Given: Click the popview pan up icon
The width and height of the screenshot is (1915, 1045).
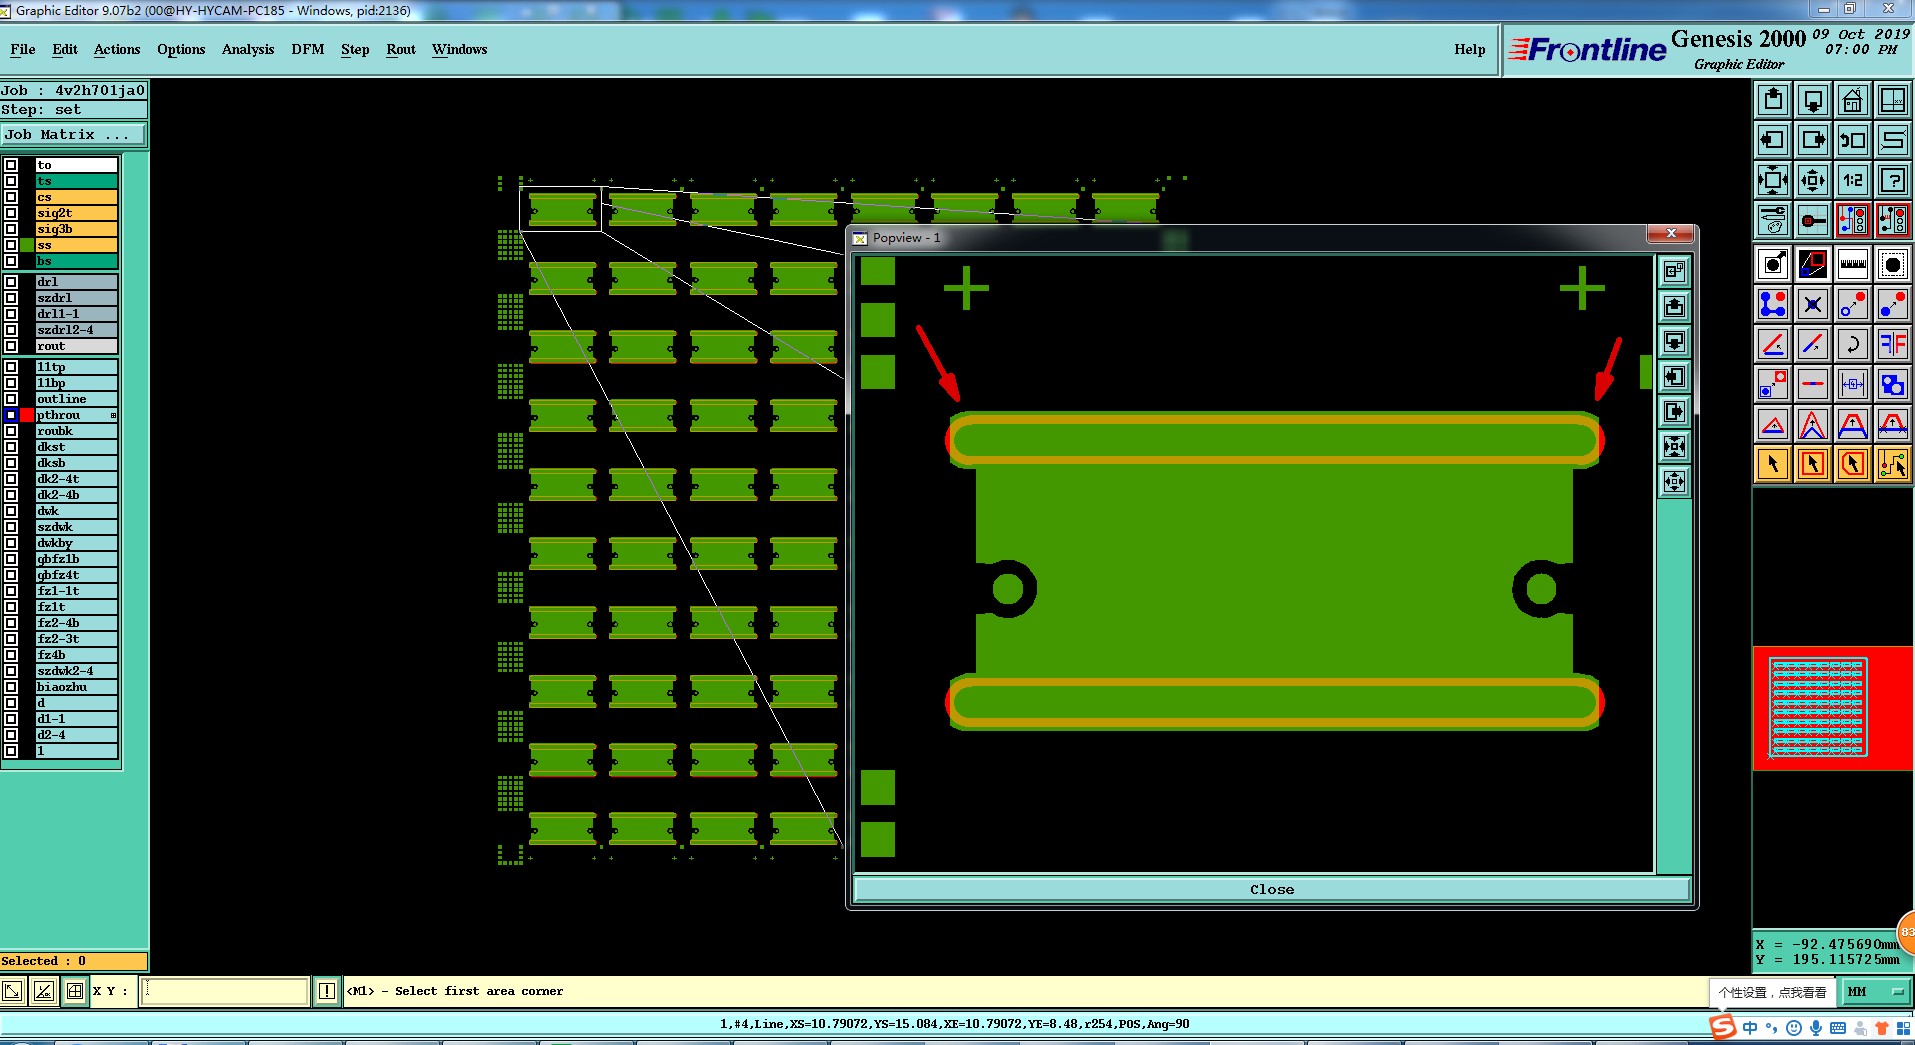Looking at the screenshot, I should point(1674,306).
